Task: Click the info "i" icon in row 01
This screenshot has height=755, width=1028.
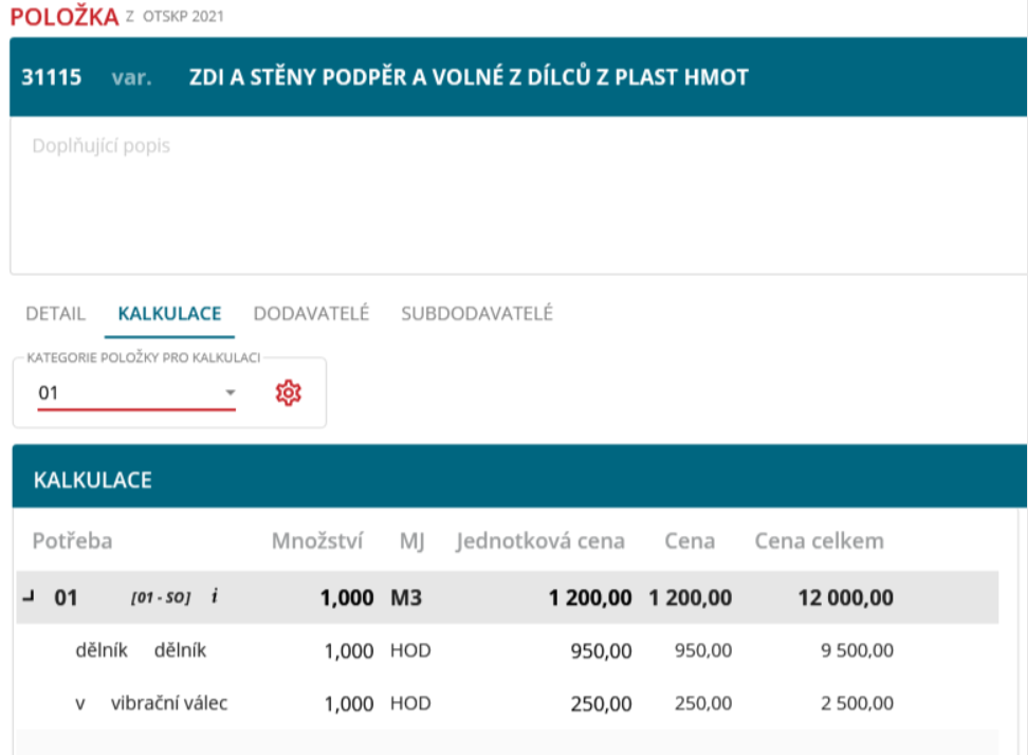Action: click(x=214, y=597)
